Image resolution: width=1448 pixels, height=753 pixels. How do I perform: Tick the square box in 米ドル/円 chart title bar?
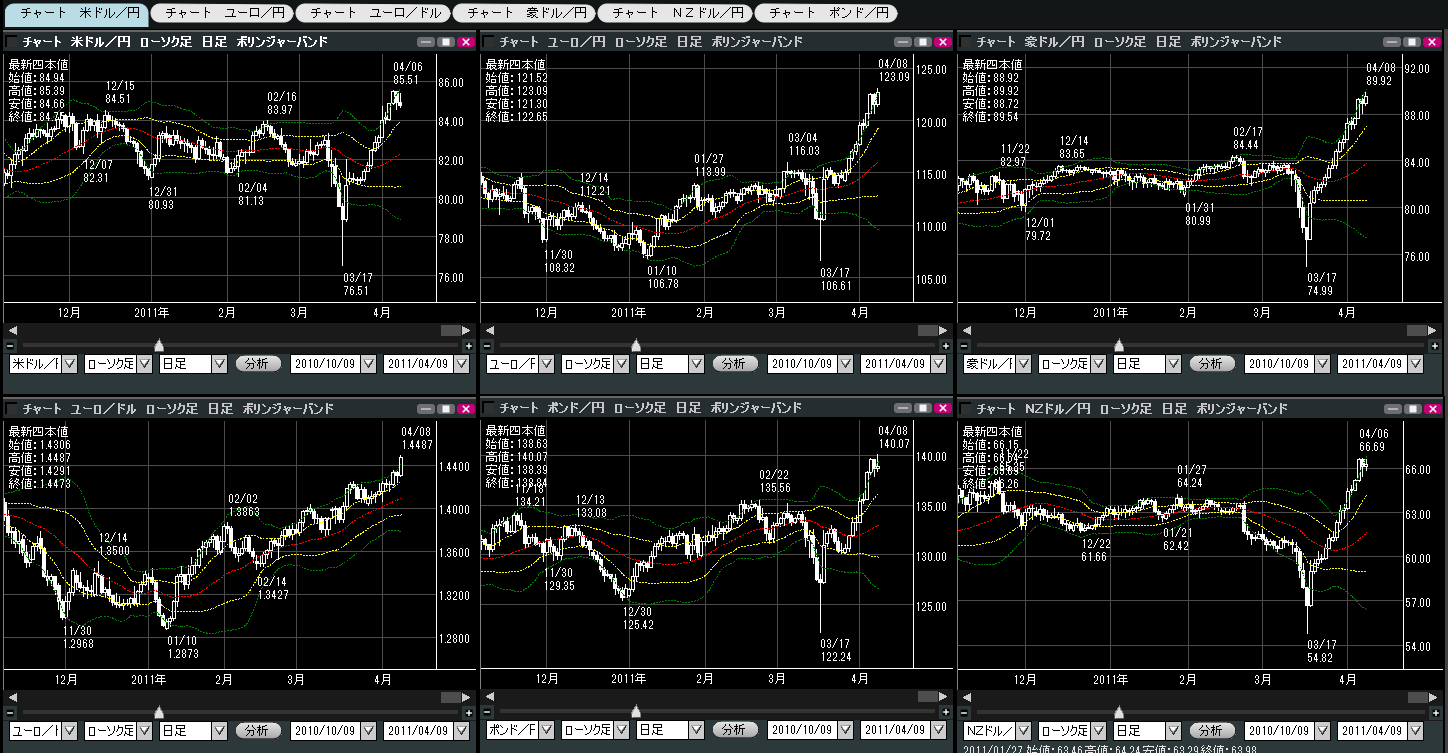[12, 42]
